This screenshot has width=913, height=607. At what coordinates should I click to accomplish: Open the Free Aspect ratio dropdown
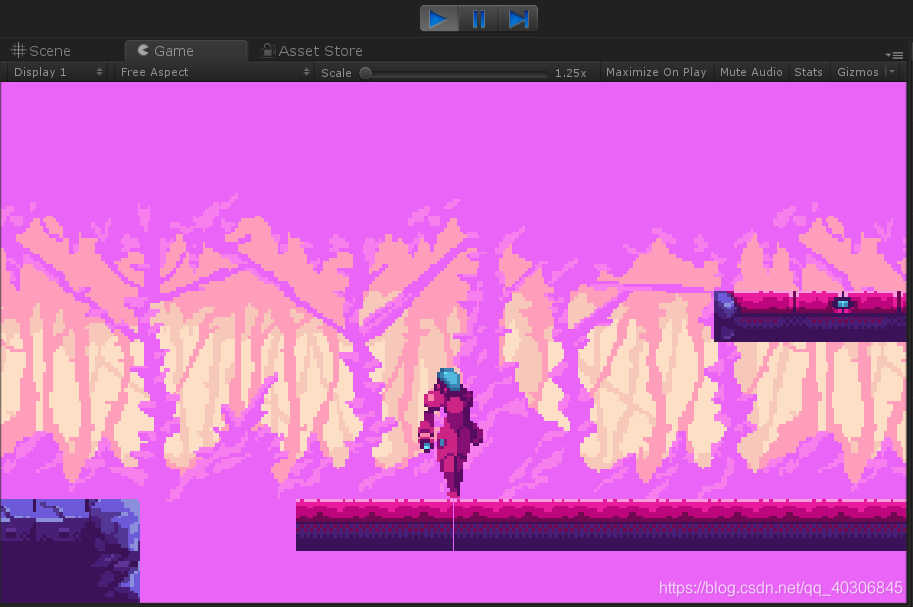pos(200,71)
